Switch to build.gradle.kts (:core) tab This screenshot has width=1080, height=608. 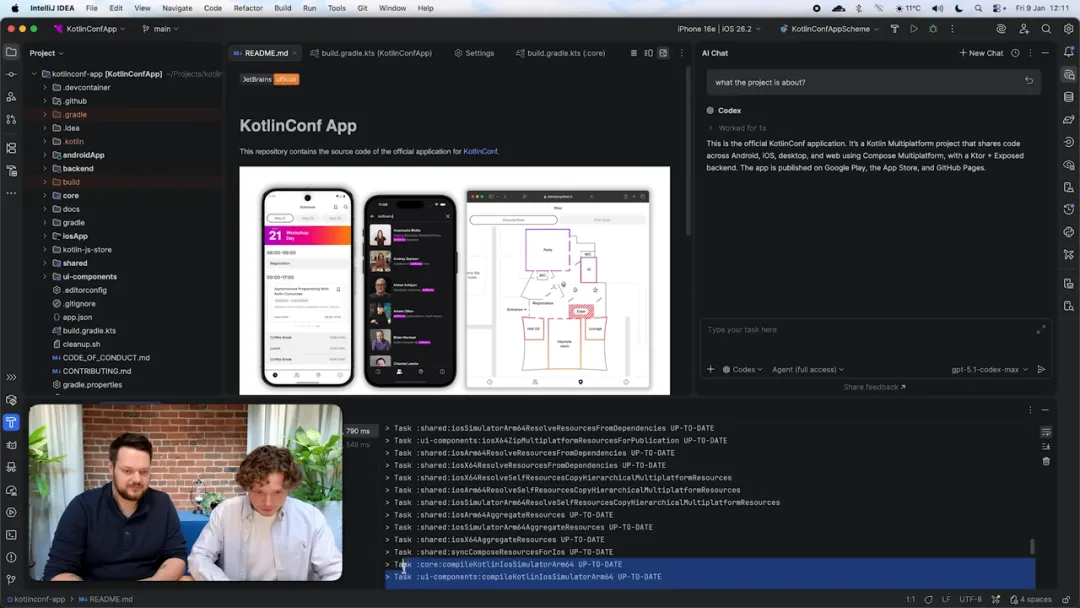click(x=561, y=53)
